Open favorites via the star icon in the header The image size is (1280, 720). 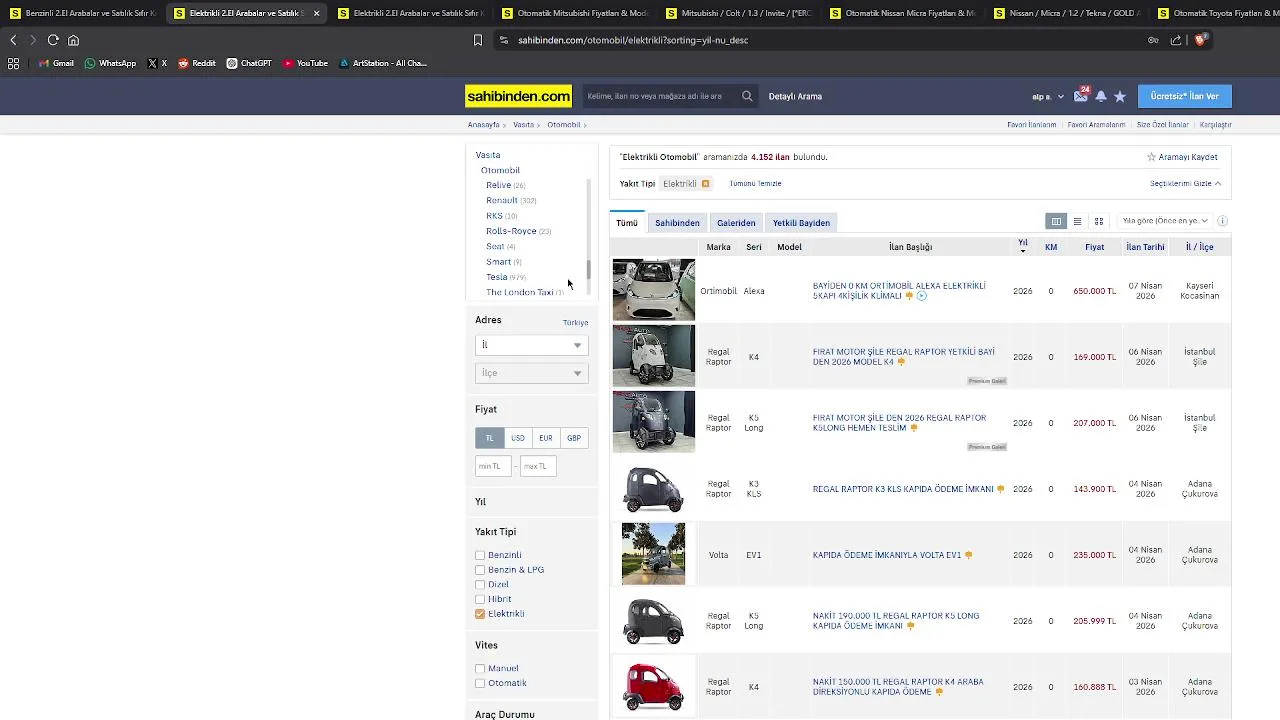click(x=1120, y=96)
